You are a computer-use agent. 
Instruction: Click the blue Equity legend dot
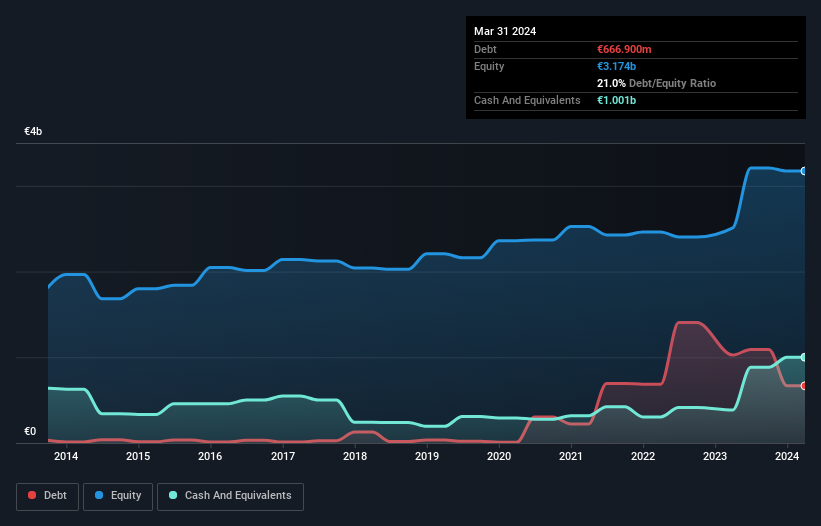point(99,495)
